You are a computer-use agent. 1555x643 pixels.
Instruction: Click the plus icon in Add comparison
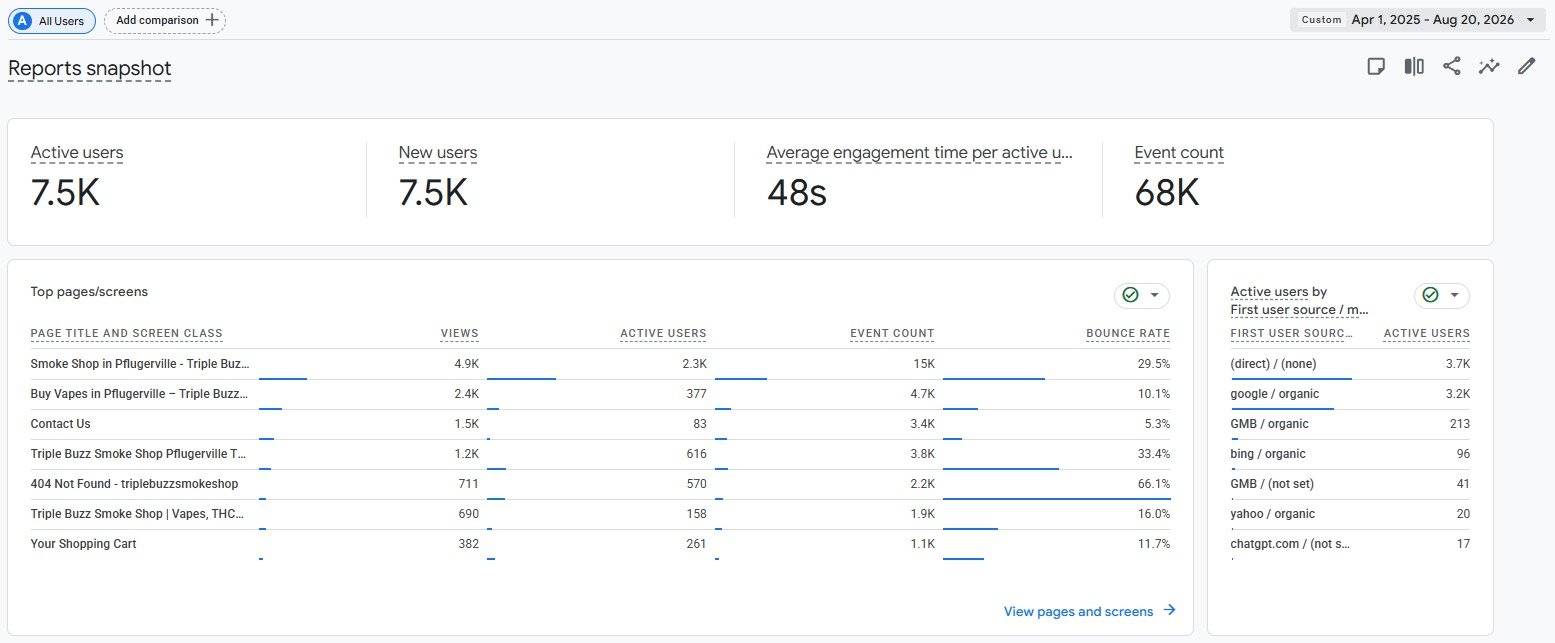(x=211, y=20)
